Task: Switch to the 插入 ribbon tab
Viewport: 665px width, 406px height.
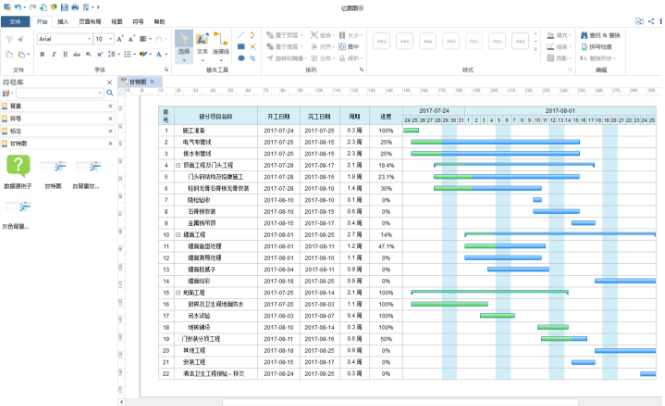Action: 64,20
